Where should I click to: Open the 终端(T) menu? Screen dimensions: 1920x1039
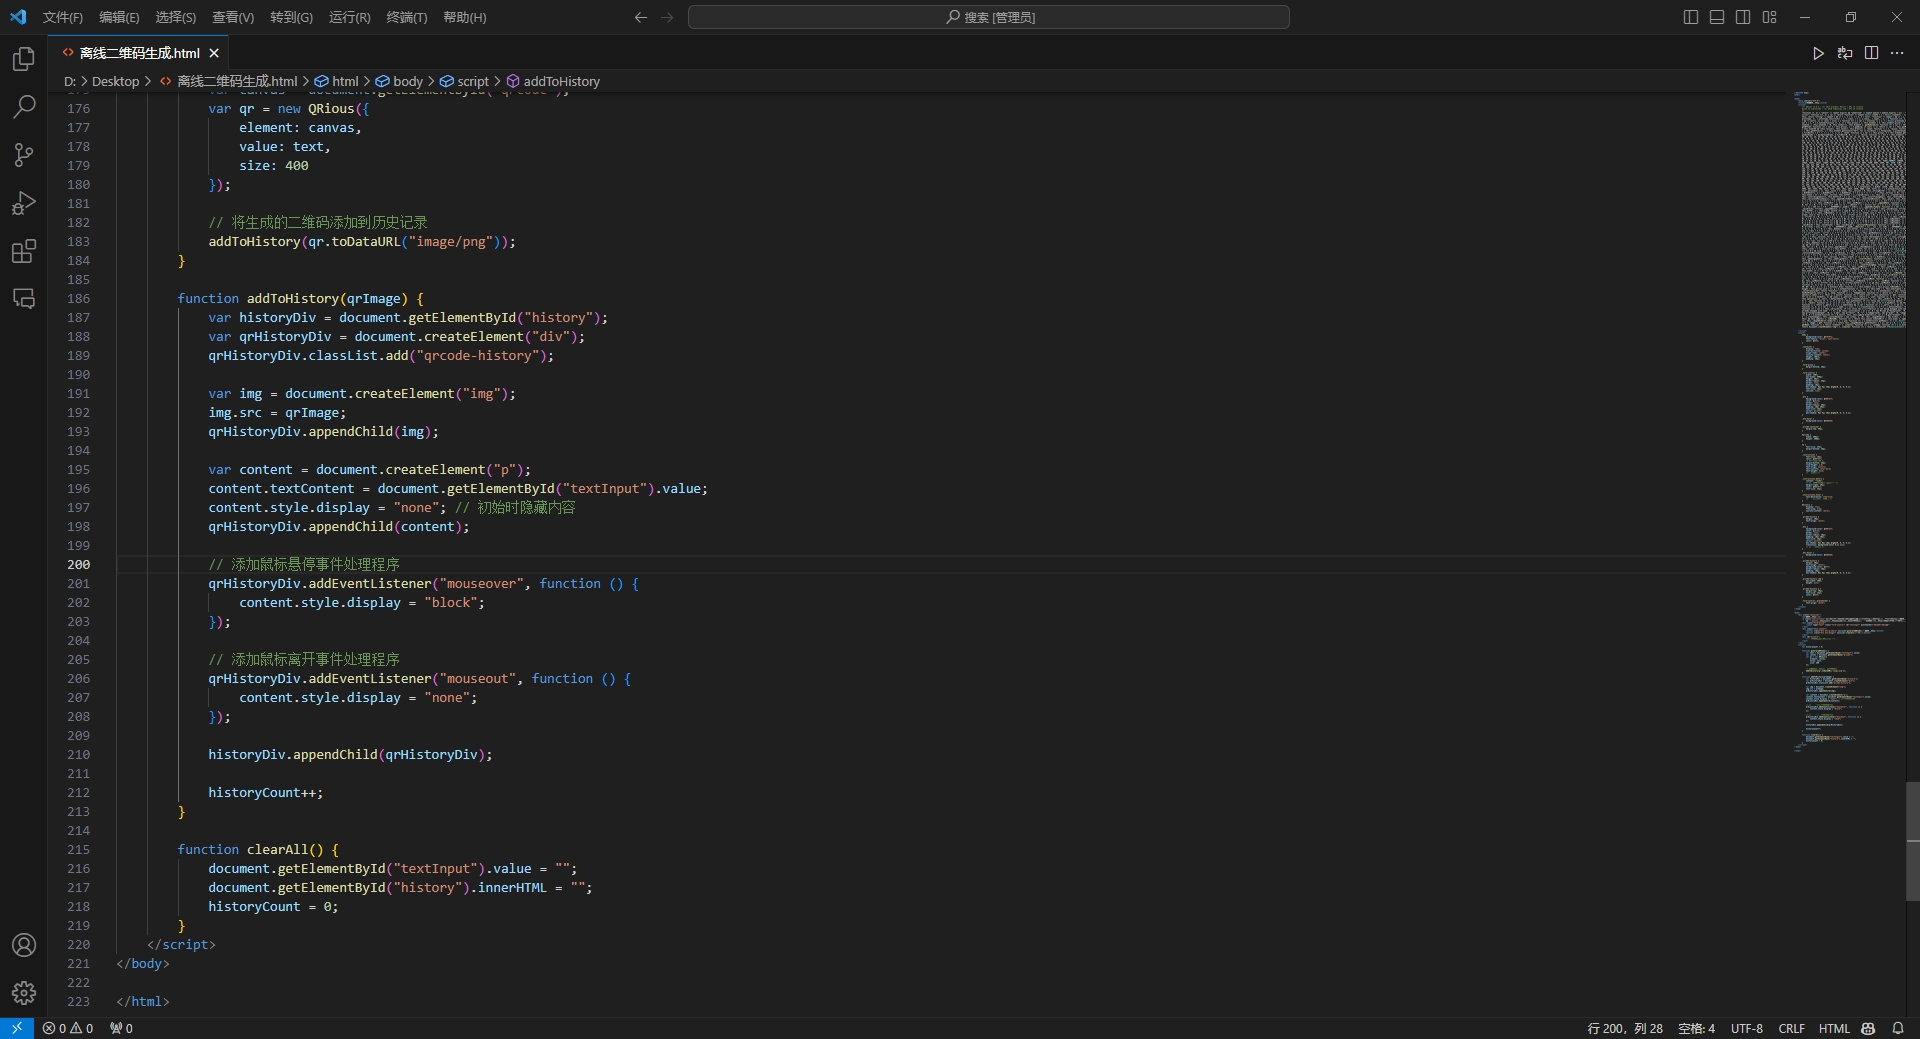407,17
